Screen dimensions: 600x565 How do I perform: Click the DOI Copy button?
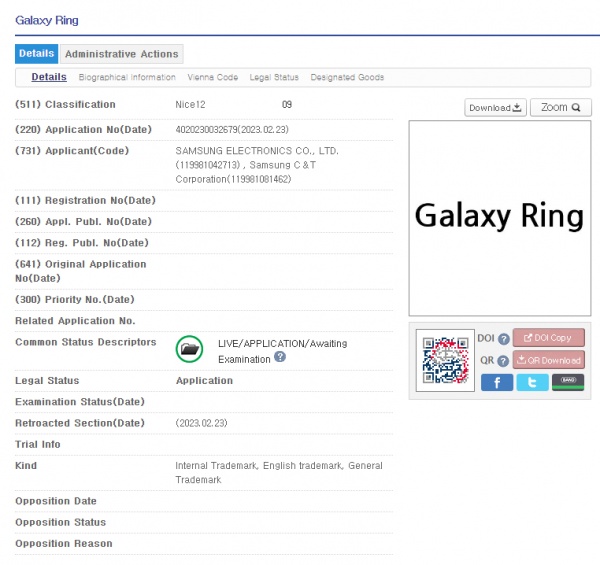point(548,338)
